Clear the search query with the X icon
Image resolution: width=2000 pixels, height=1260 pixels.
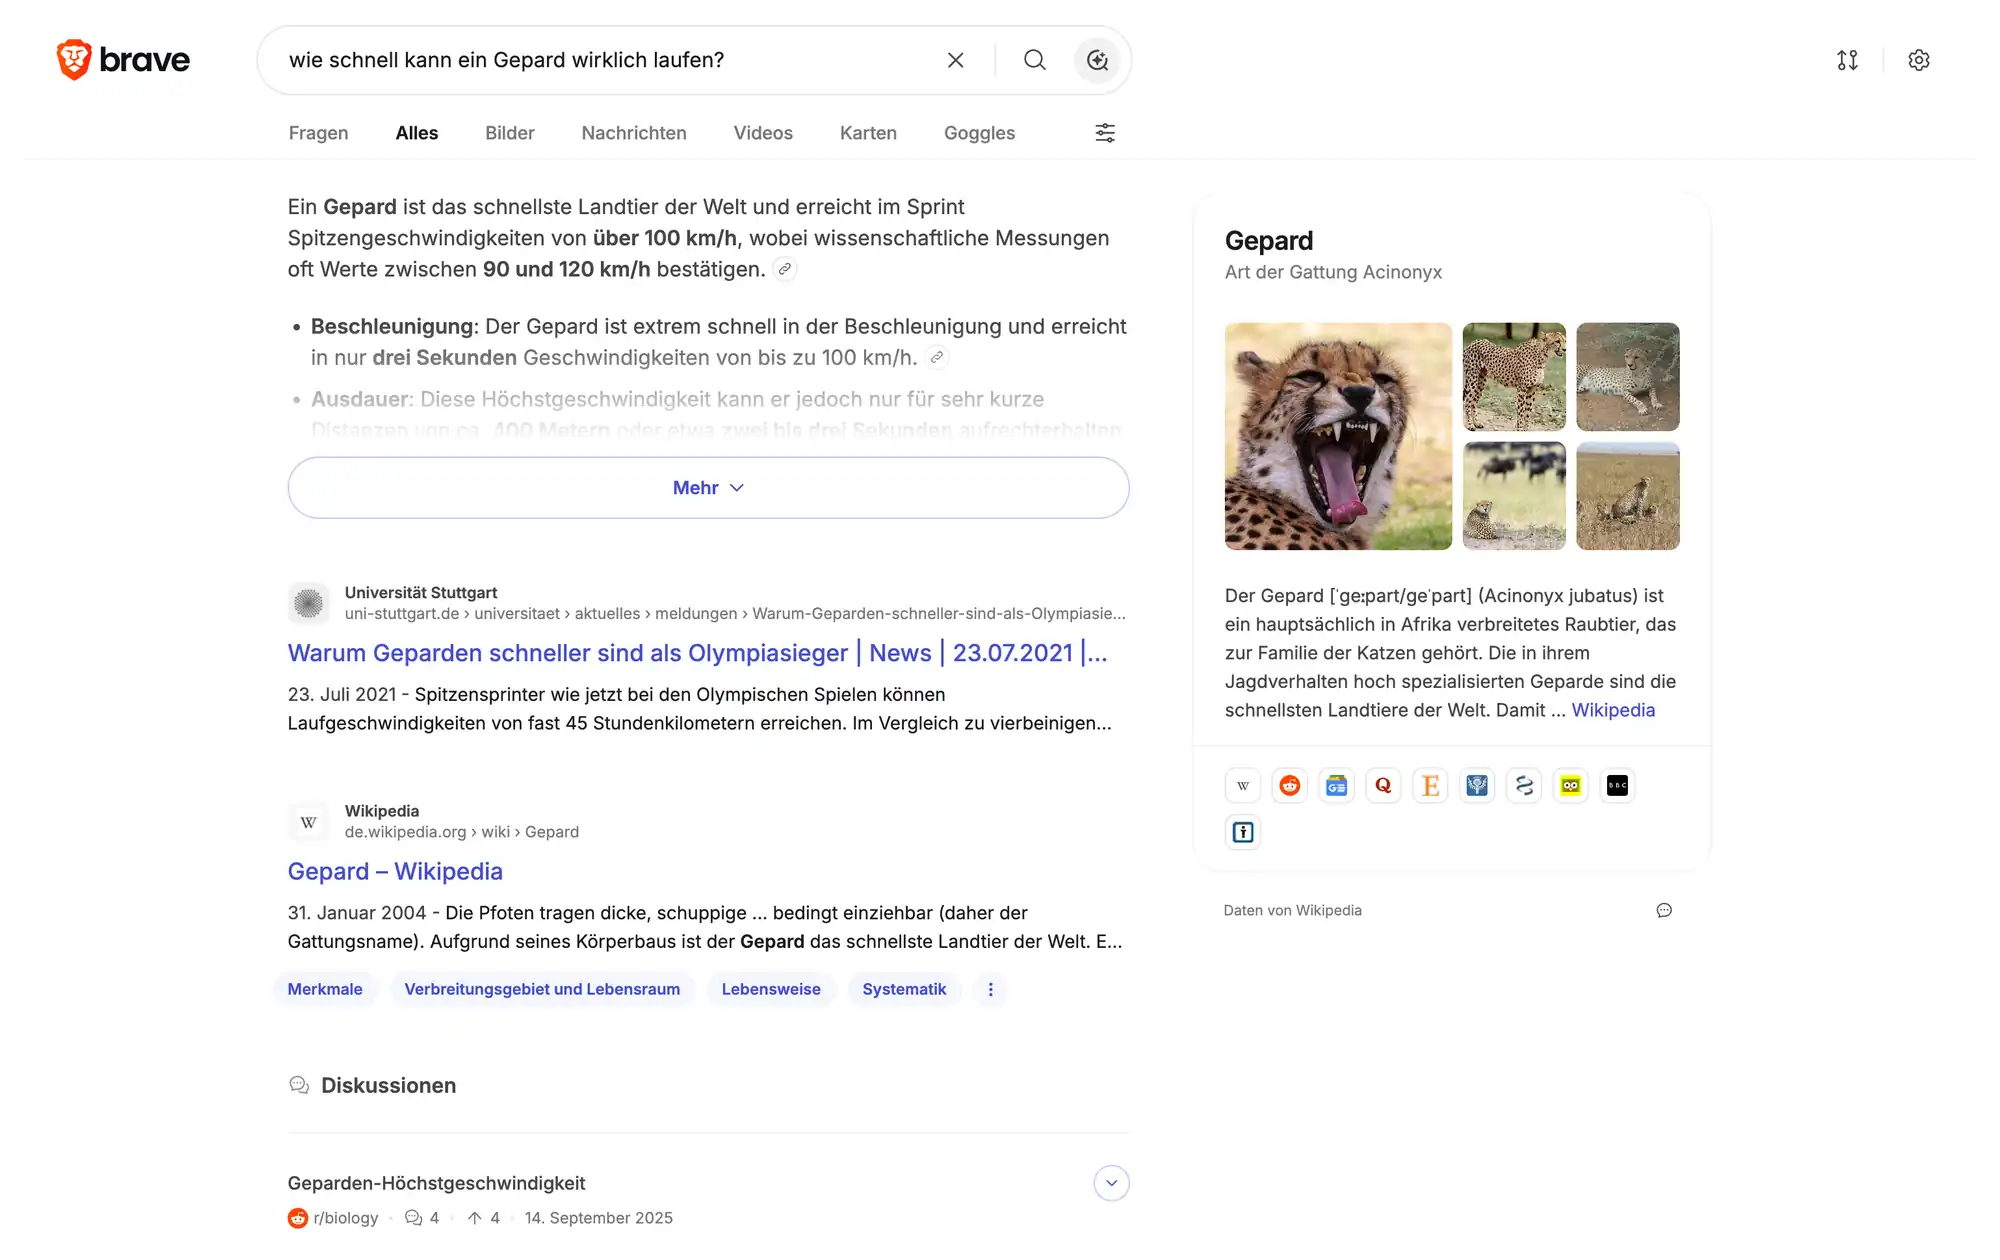coord(956,60)
